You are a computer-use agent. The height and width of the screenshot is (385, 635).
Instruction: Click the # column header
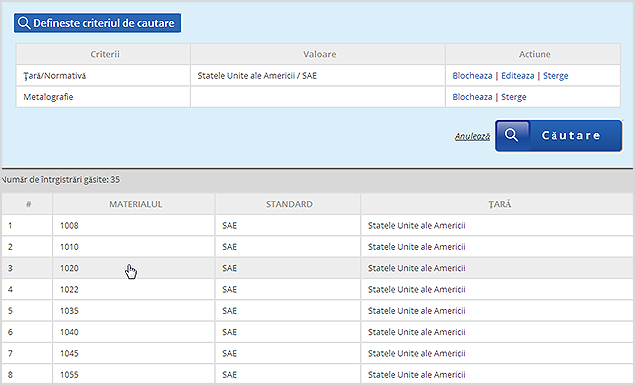coord(27,204)
